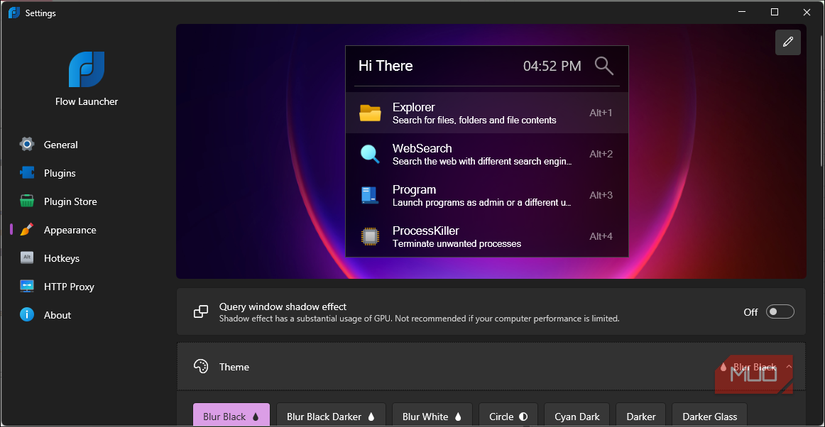Click the Flow Launcher title bar icon
This screenshot has width=825, height=427.
[x=14, y=13]
